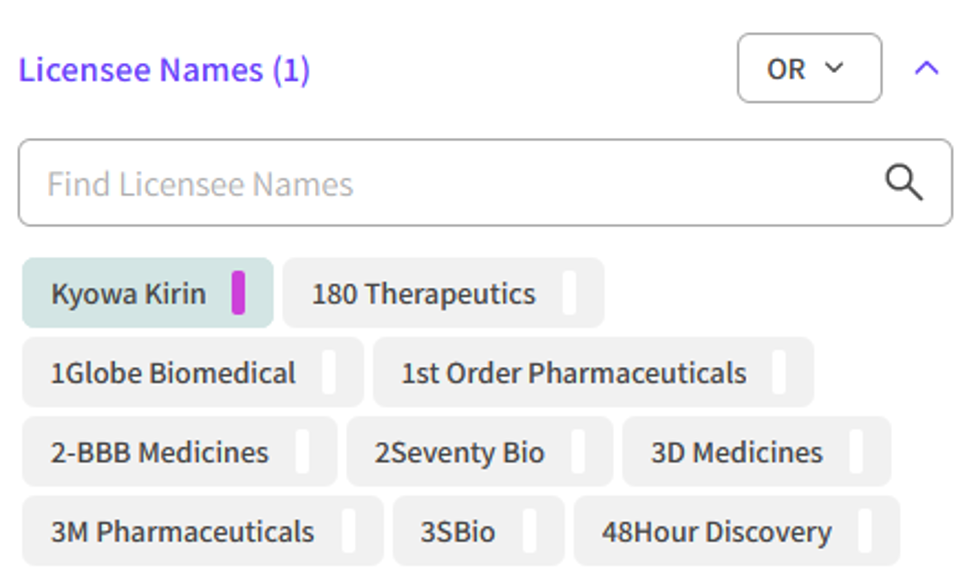Collapse the Licensee Names section
The height and width of the screenshot is (577, 973).
927,68
